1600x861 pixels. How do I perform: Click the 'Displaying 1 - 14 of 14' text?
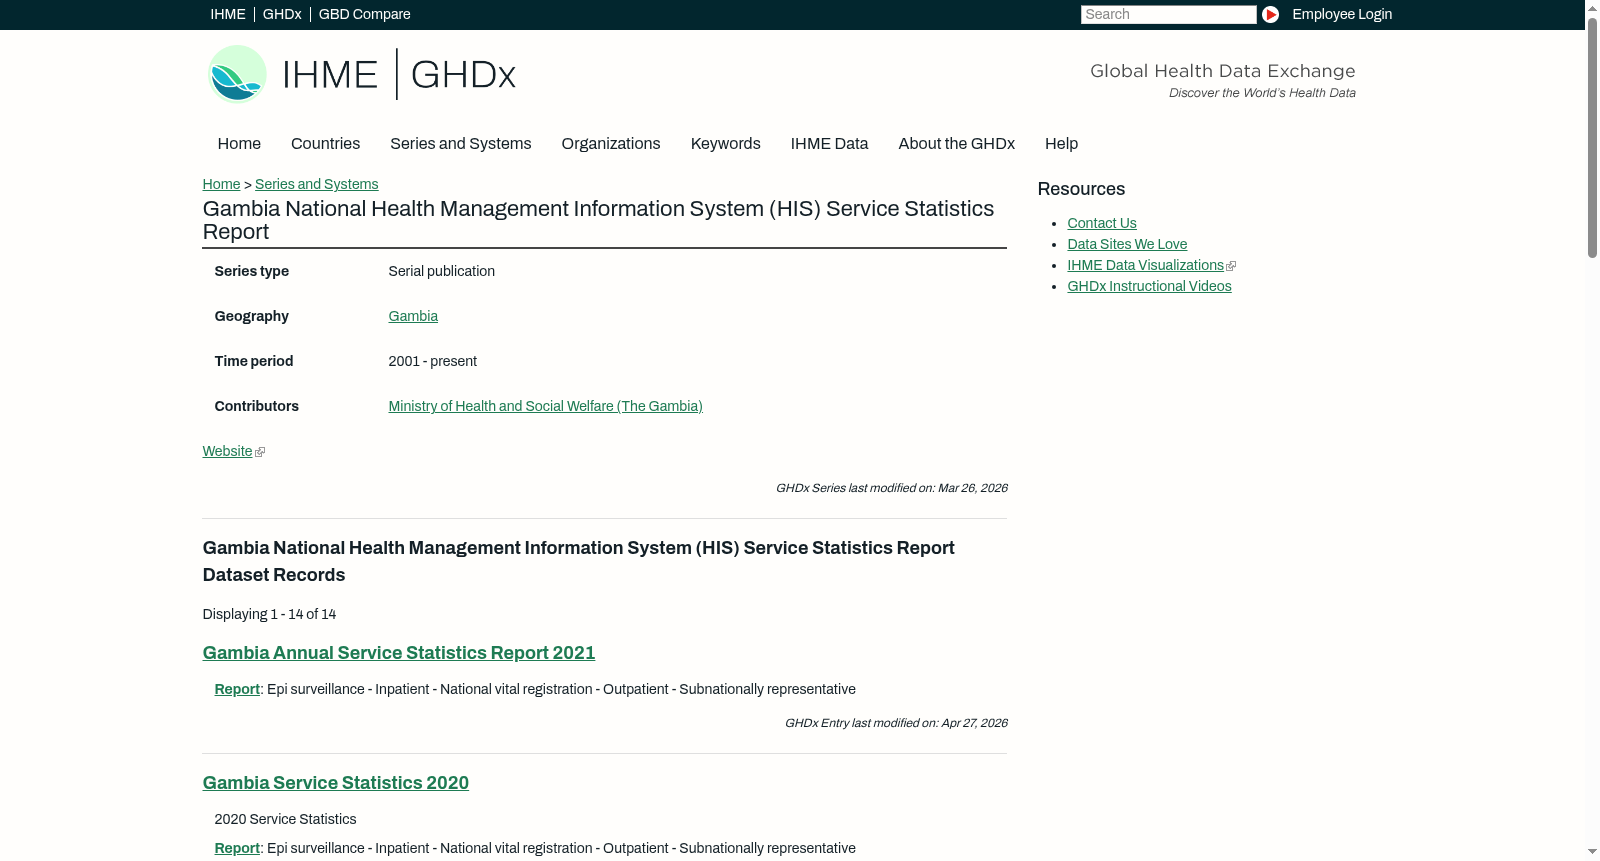pyautogui.click(x=269, y=614)
